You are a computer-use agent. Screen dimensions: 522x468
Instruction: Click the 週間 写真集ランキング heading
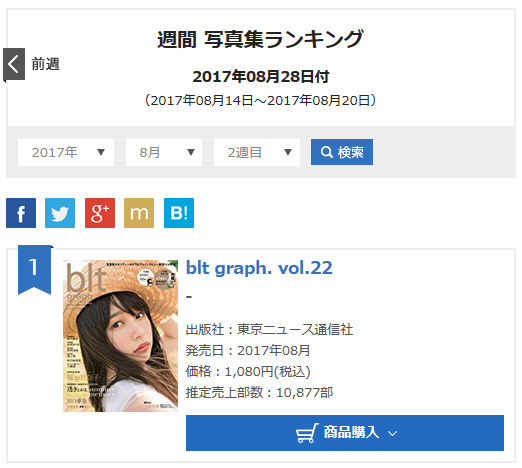[x=260, y=39]
